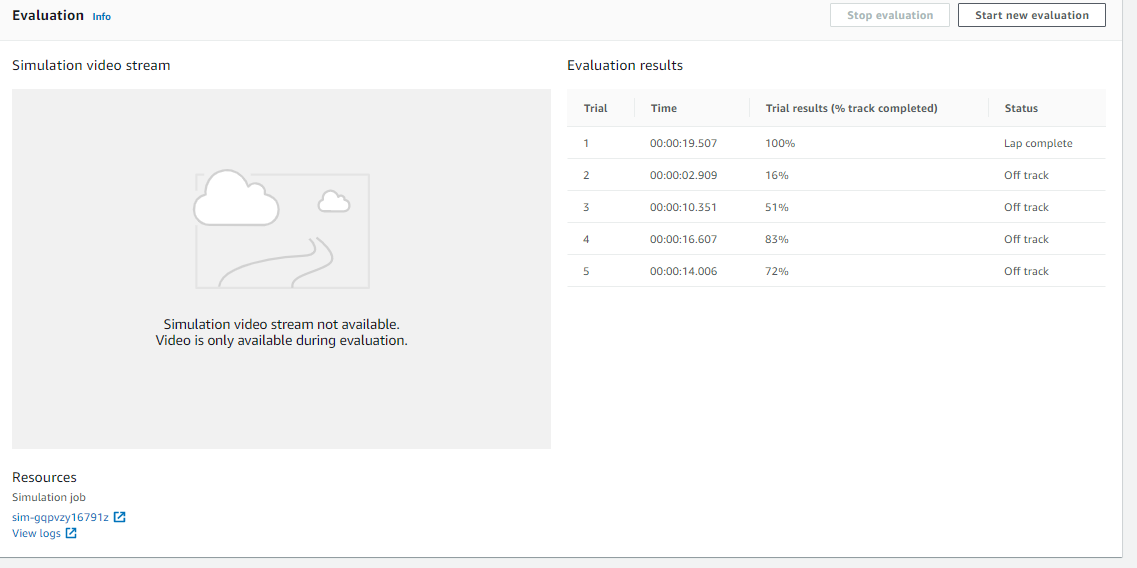Viewport: 1137px width, 568px height.
Task: Click the Off track status for 72% trial
Action: coord(1026,271)
